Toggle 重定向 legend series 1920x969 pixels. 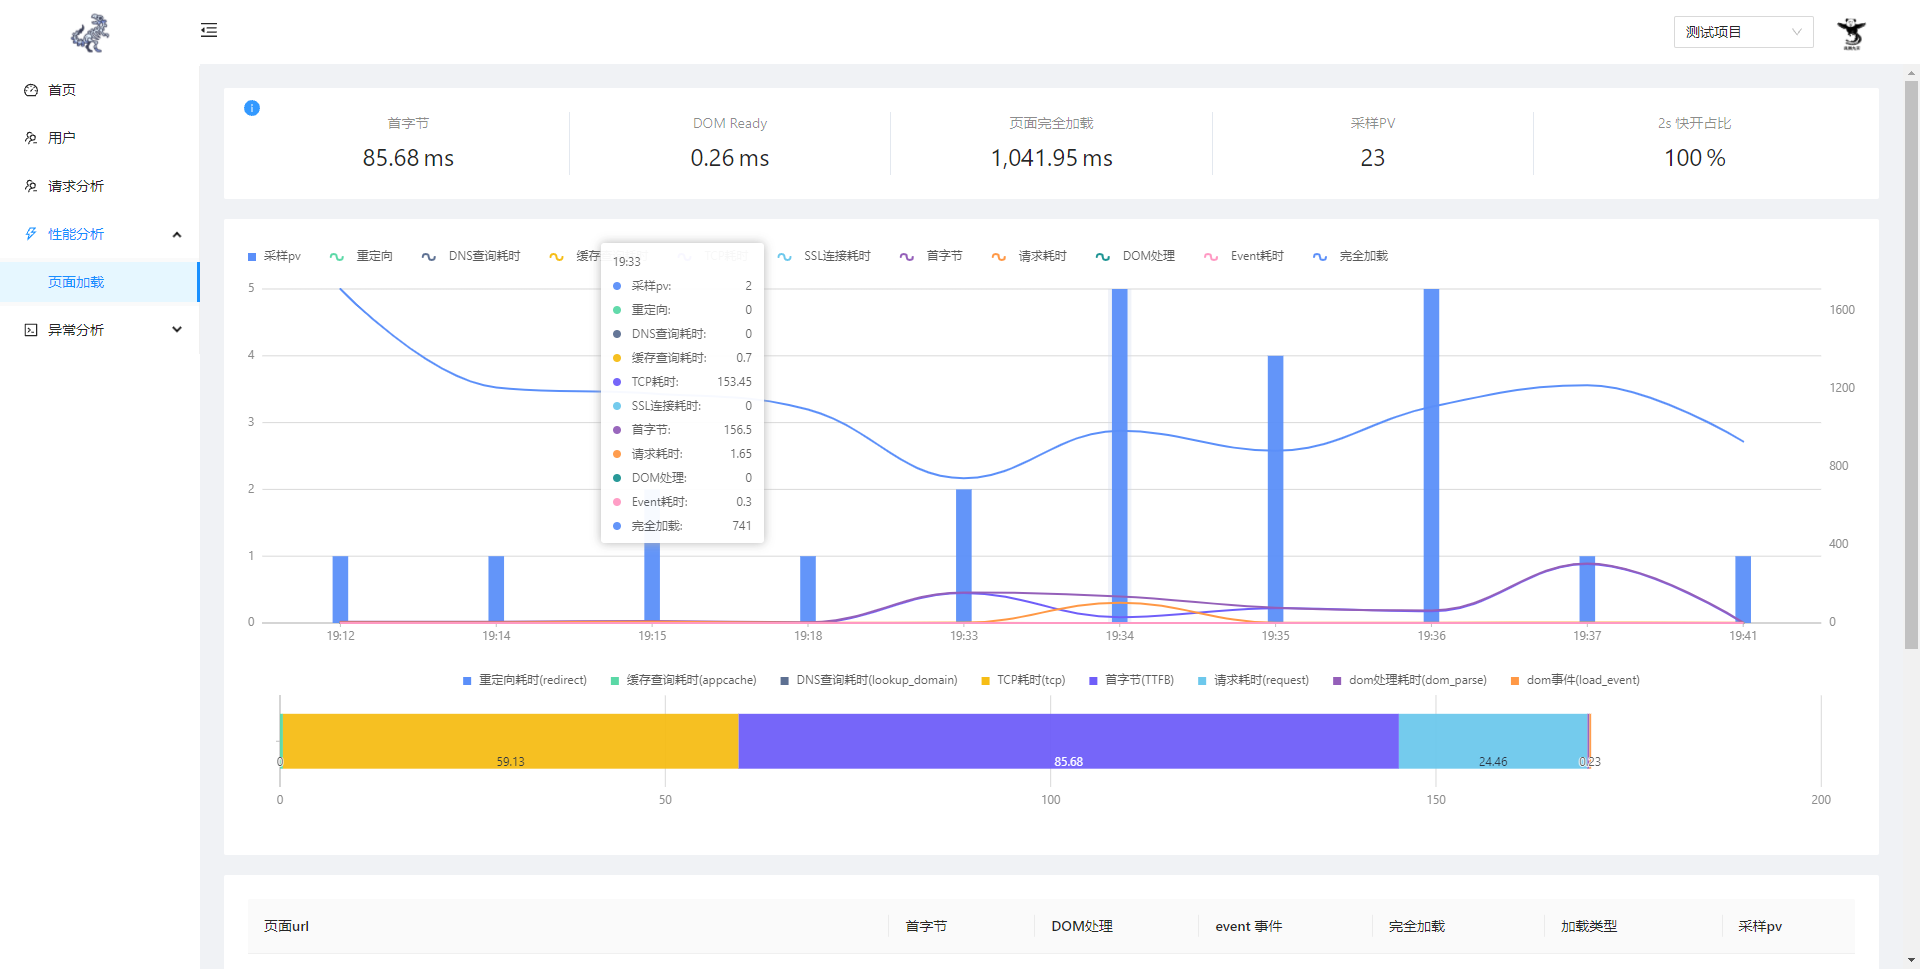[x=361, y=256]
